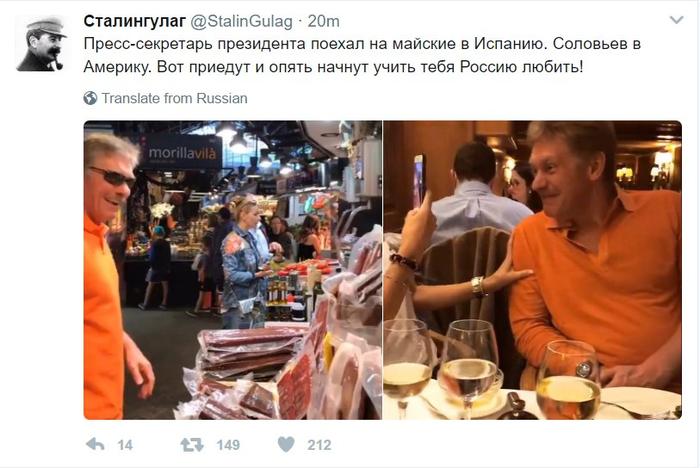Screen dimensions: 700x468
Task: Open the Сталингулаг display name
Action: pos(135,21)
